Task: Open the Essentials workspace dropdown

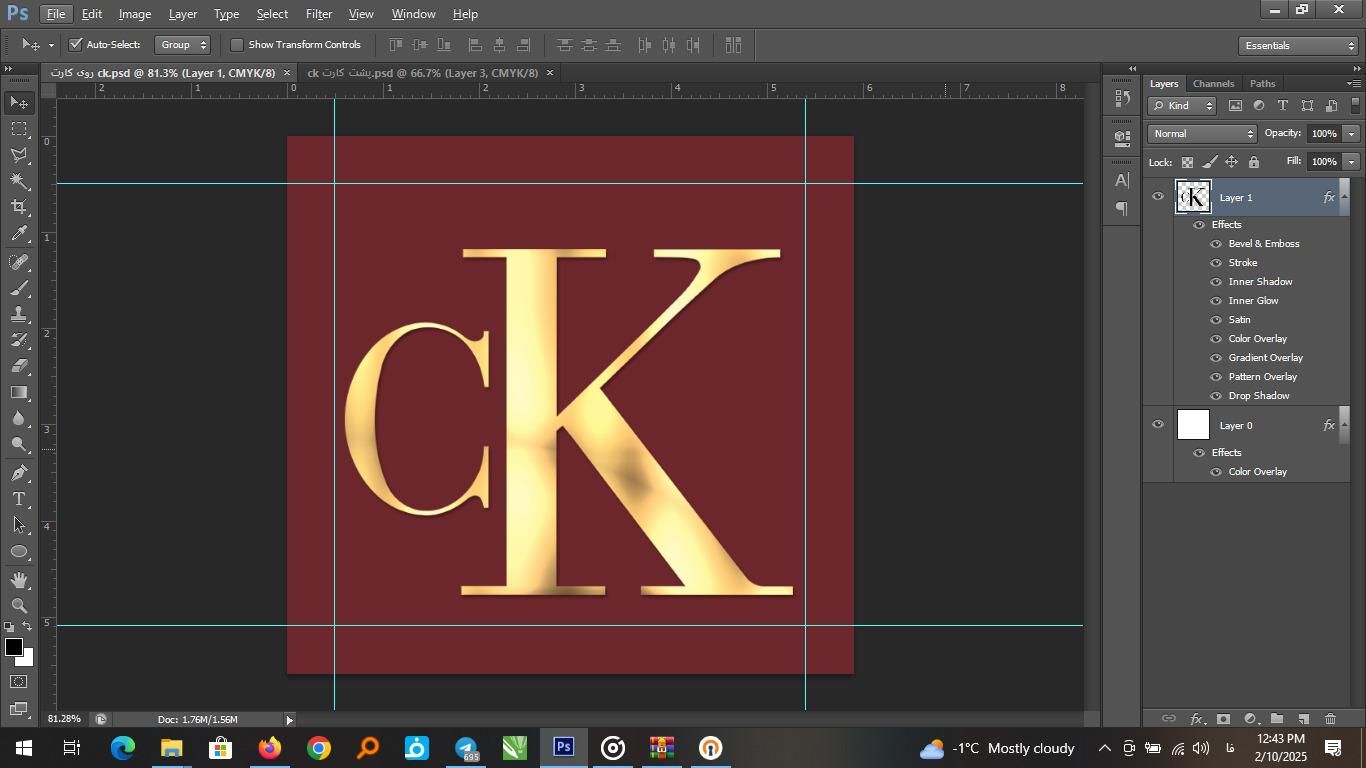Action: 1297,46
